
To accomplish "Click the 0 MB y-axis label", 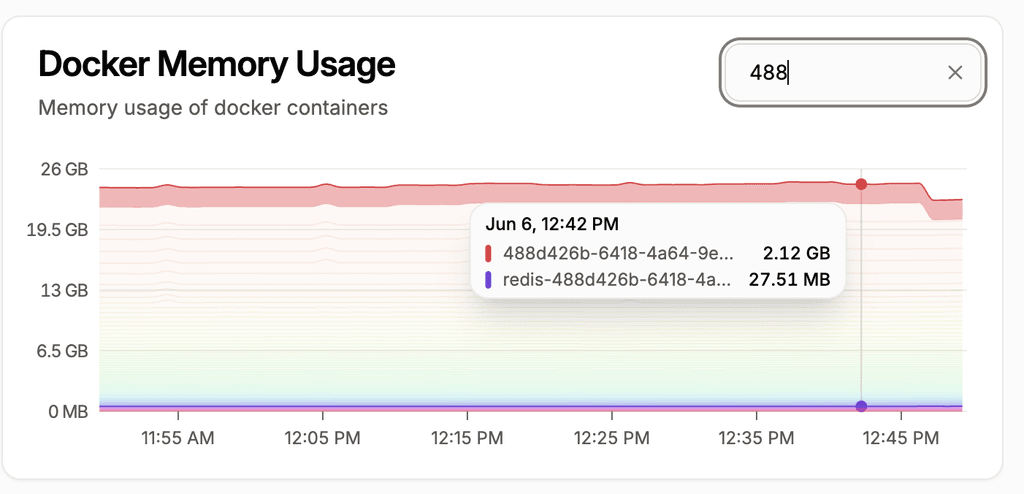I will (65, 411).
